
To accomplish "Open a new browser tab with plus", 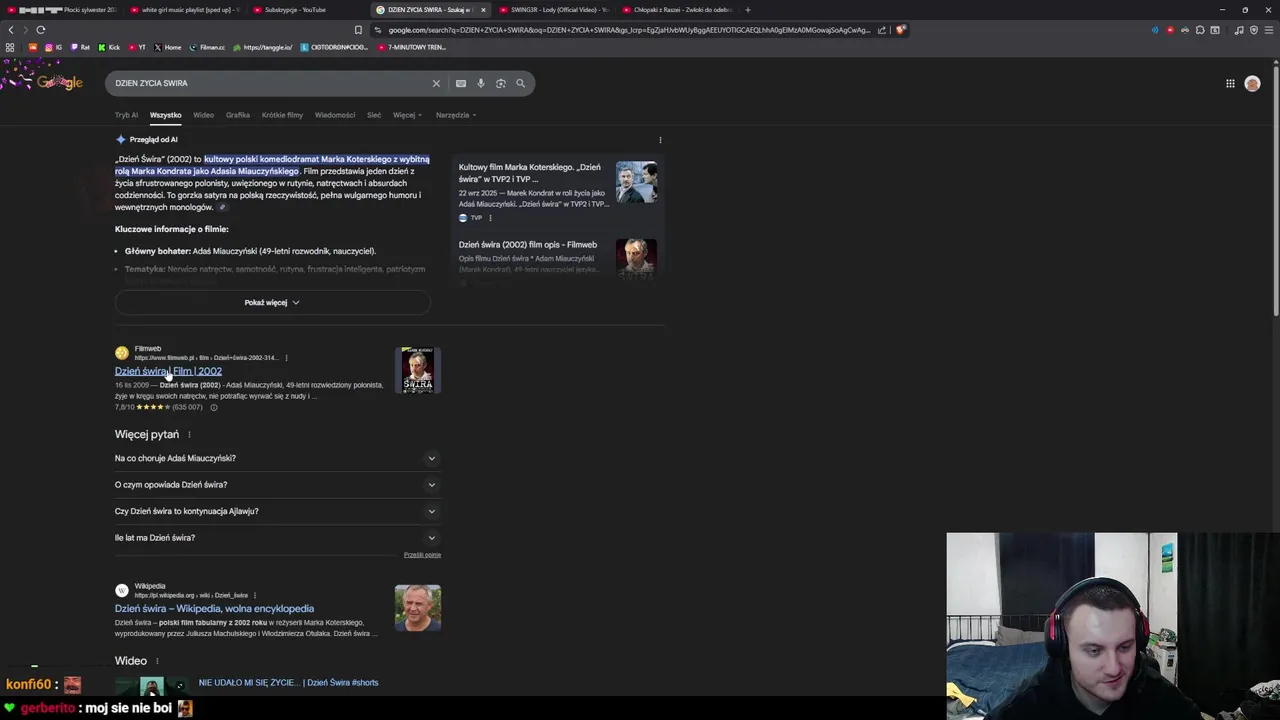I will pyautogui.click(x=747, y=10).
